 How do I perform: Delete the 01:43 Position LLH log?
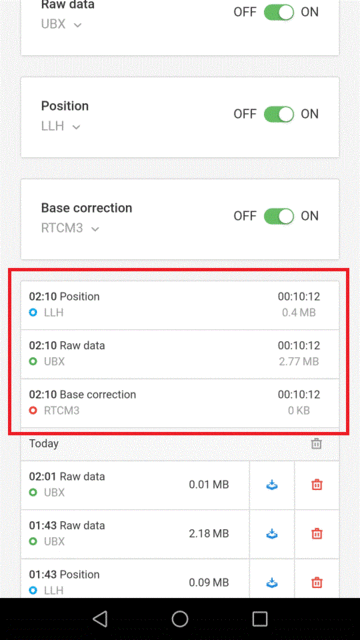click(317, 583)
